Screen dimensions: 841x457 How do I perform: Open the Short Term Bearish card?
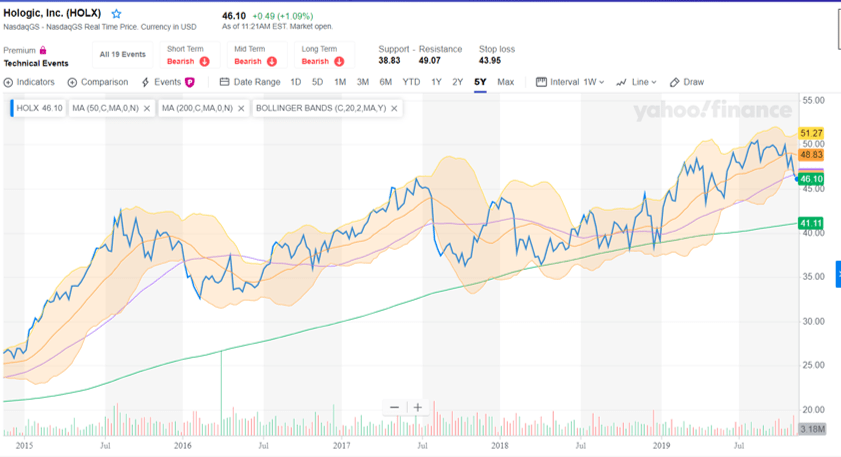click(x=190, y=55)
